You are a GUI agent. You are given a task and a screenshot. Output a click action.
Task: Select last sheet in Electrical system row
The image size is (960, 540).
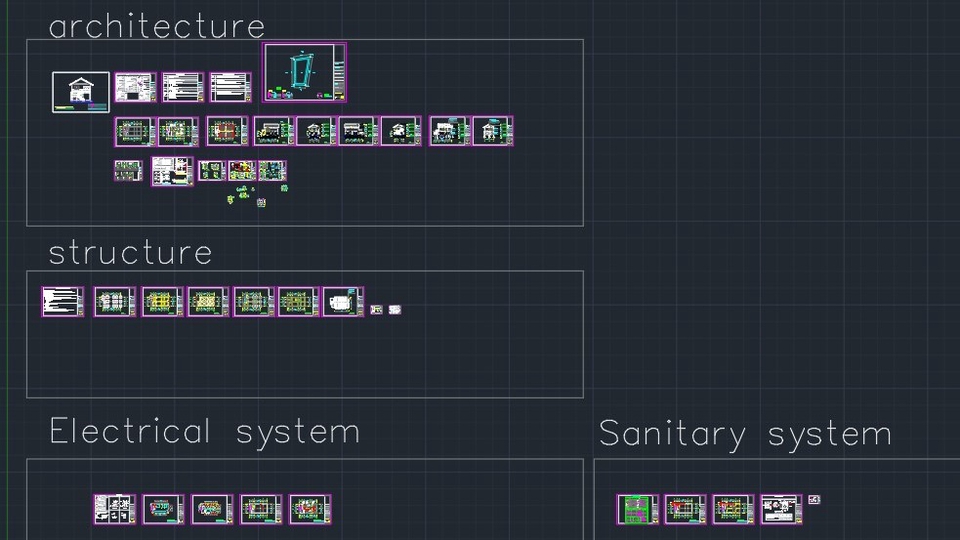pos(310,509)
